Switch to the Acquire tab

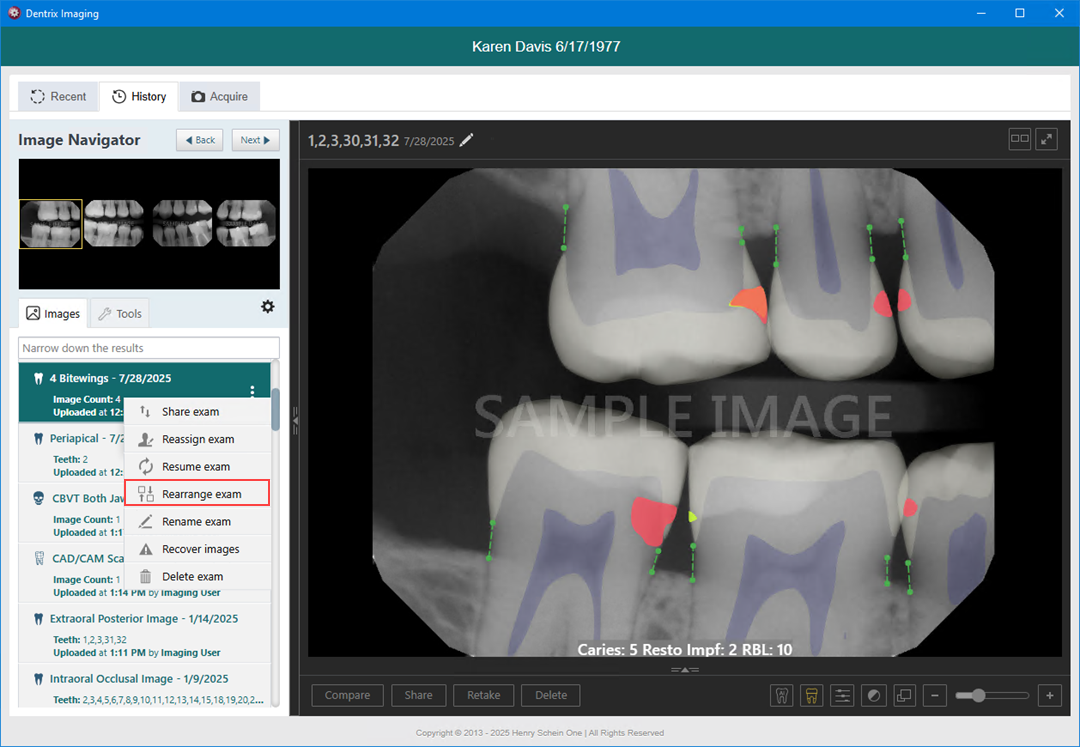(x=219, y=97)
